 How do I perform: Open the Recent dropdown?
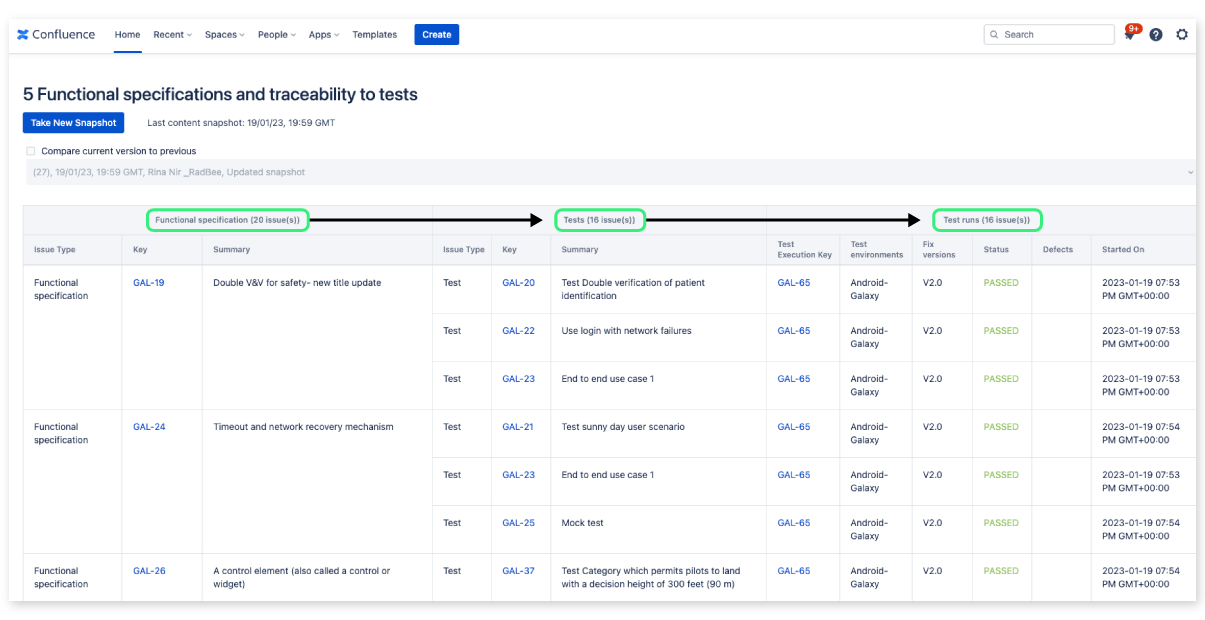[171, 34]
